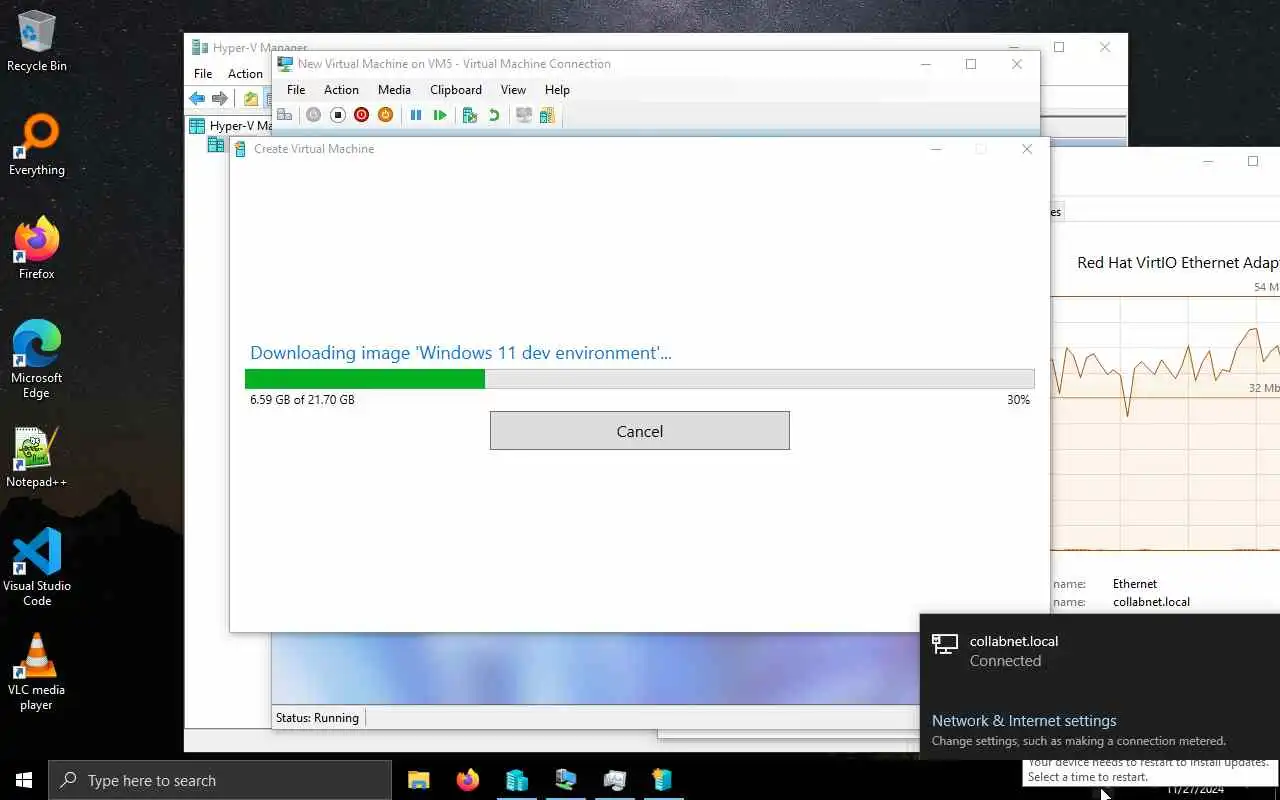Open the Recycle Bin desktop icon
The width and height of the screenshot is (1280, 800).
37,41
